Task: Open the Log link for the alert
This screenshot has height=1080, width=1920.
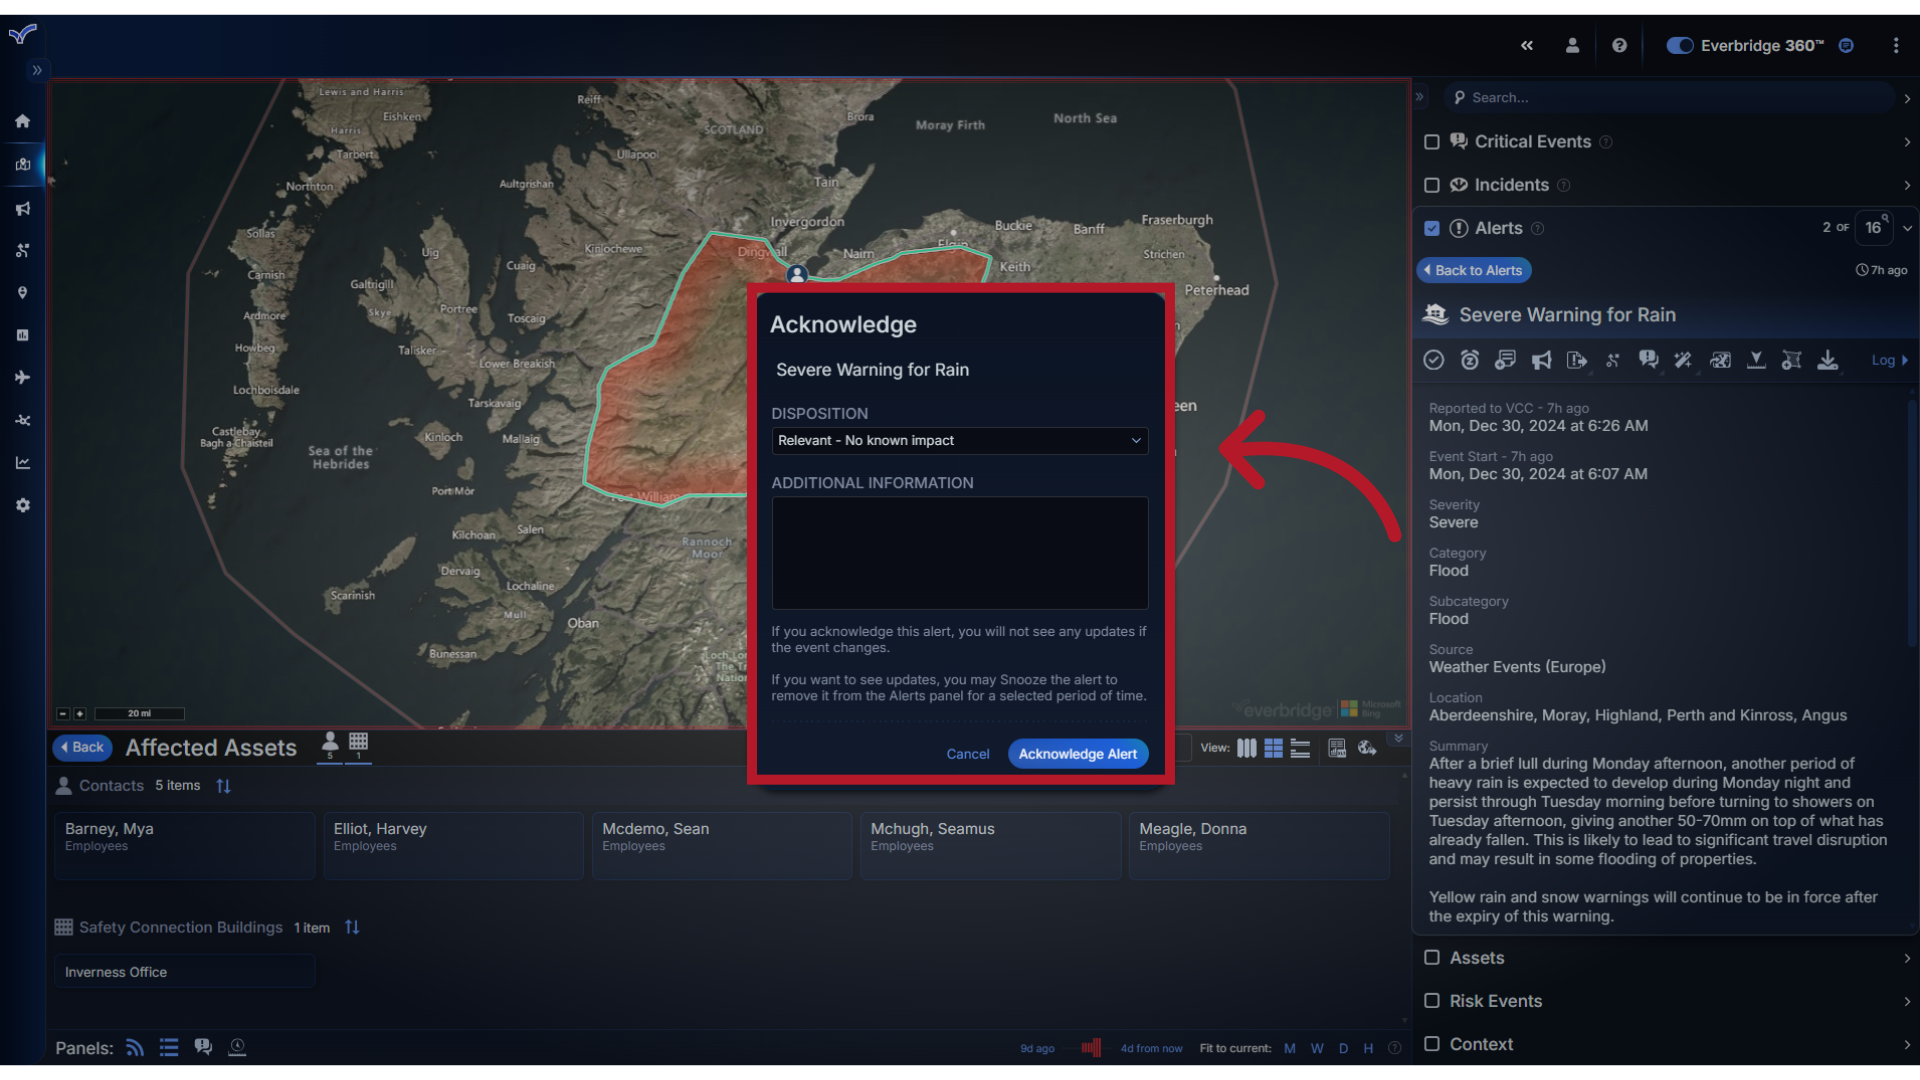Action: (x=1886, y=360)
